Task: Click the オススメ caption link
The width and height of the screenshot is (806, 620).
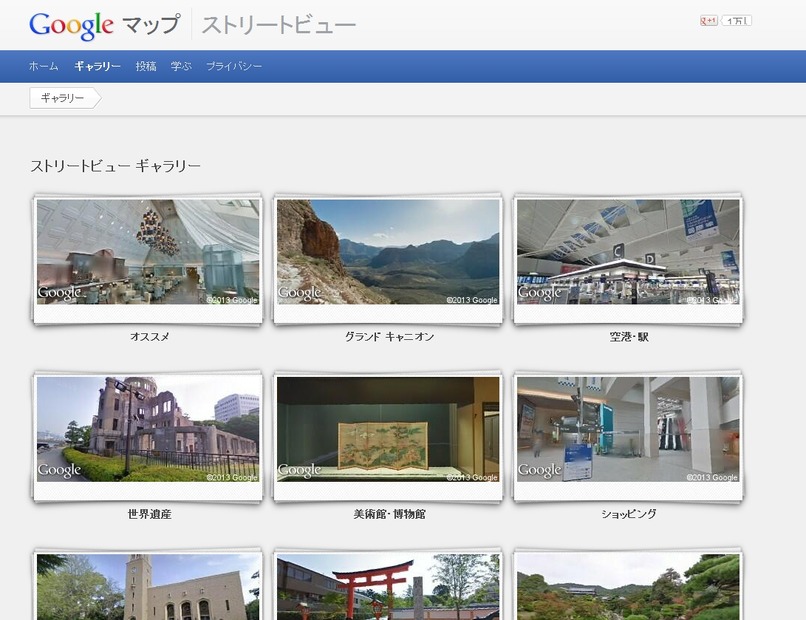Action: (x=150, y=337)
